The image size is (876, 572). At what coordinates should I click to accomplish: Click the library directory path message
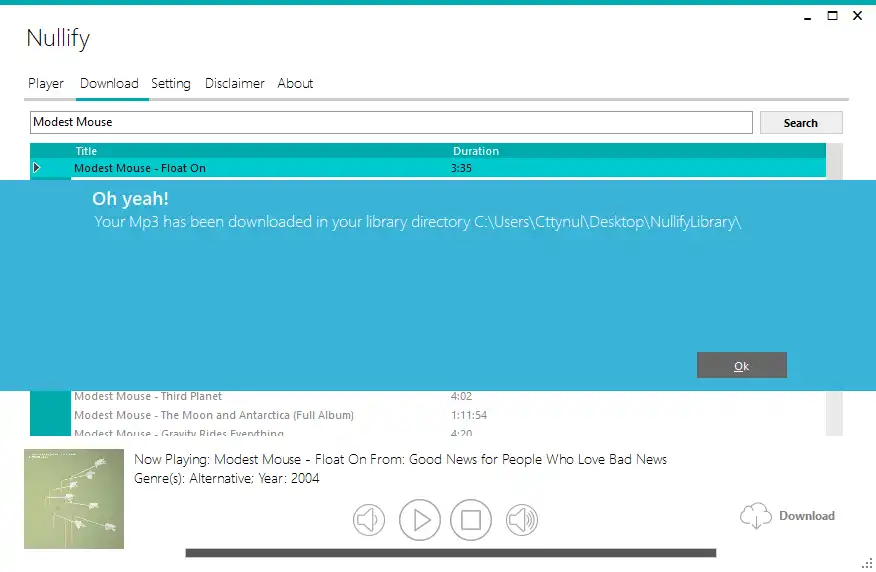click(417, 222)
